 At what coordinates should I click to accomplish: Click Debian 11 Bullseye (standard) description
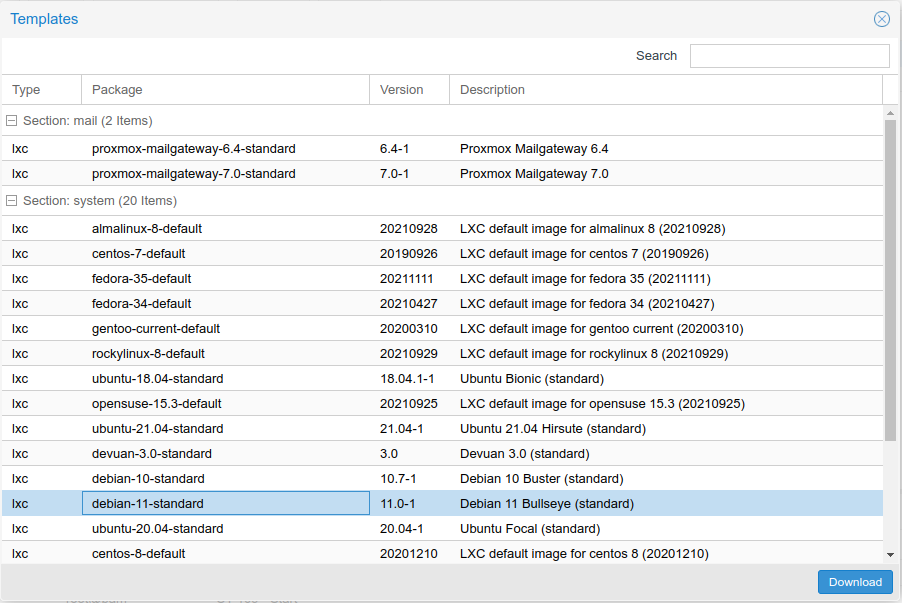point(547,504)
